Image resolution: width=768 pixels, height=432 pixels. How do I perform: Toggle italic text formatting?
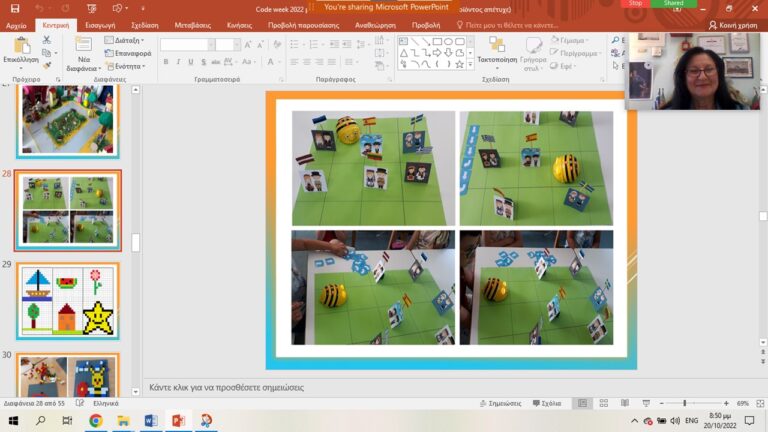178,62
